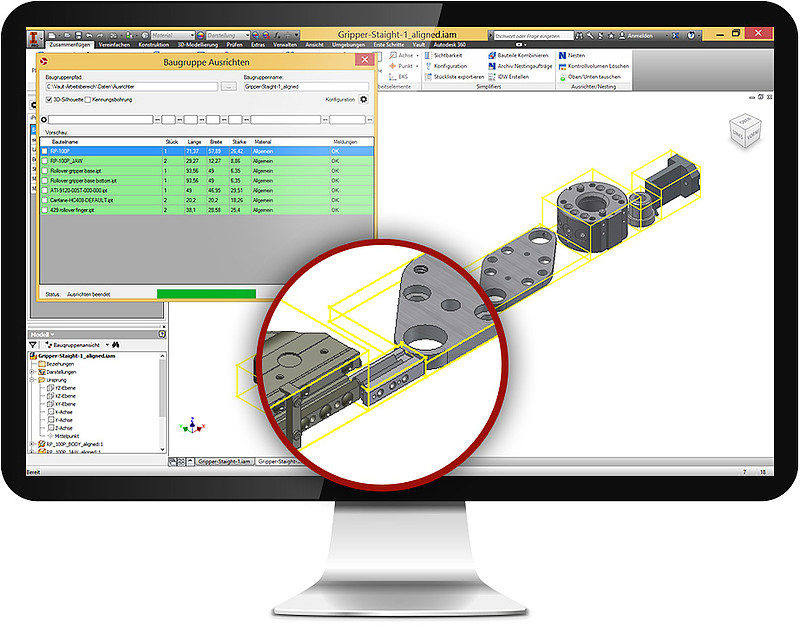Check the ATI-9120-005T-000-000.ipt row checkbox
The width and height of the screenshot is (800, 627).
(44, 190)
